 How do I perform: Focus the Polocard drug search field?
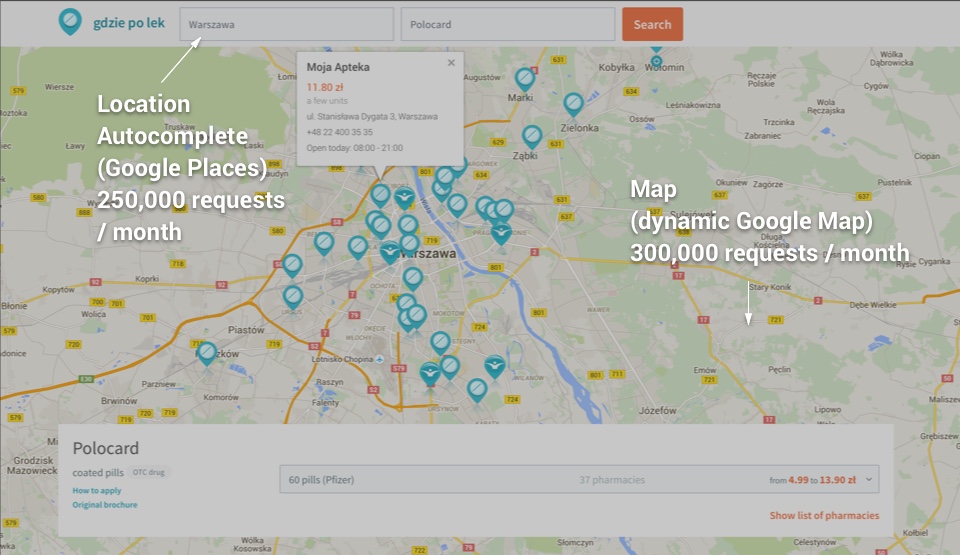pos(508,25)
